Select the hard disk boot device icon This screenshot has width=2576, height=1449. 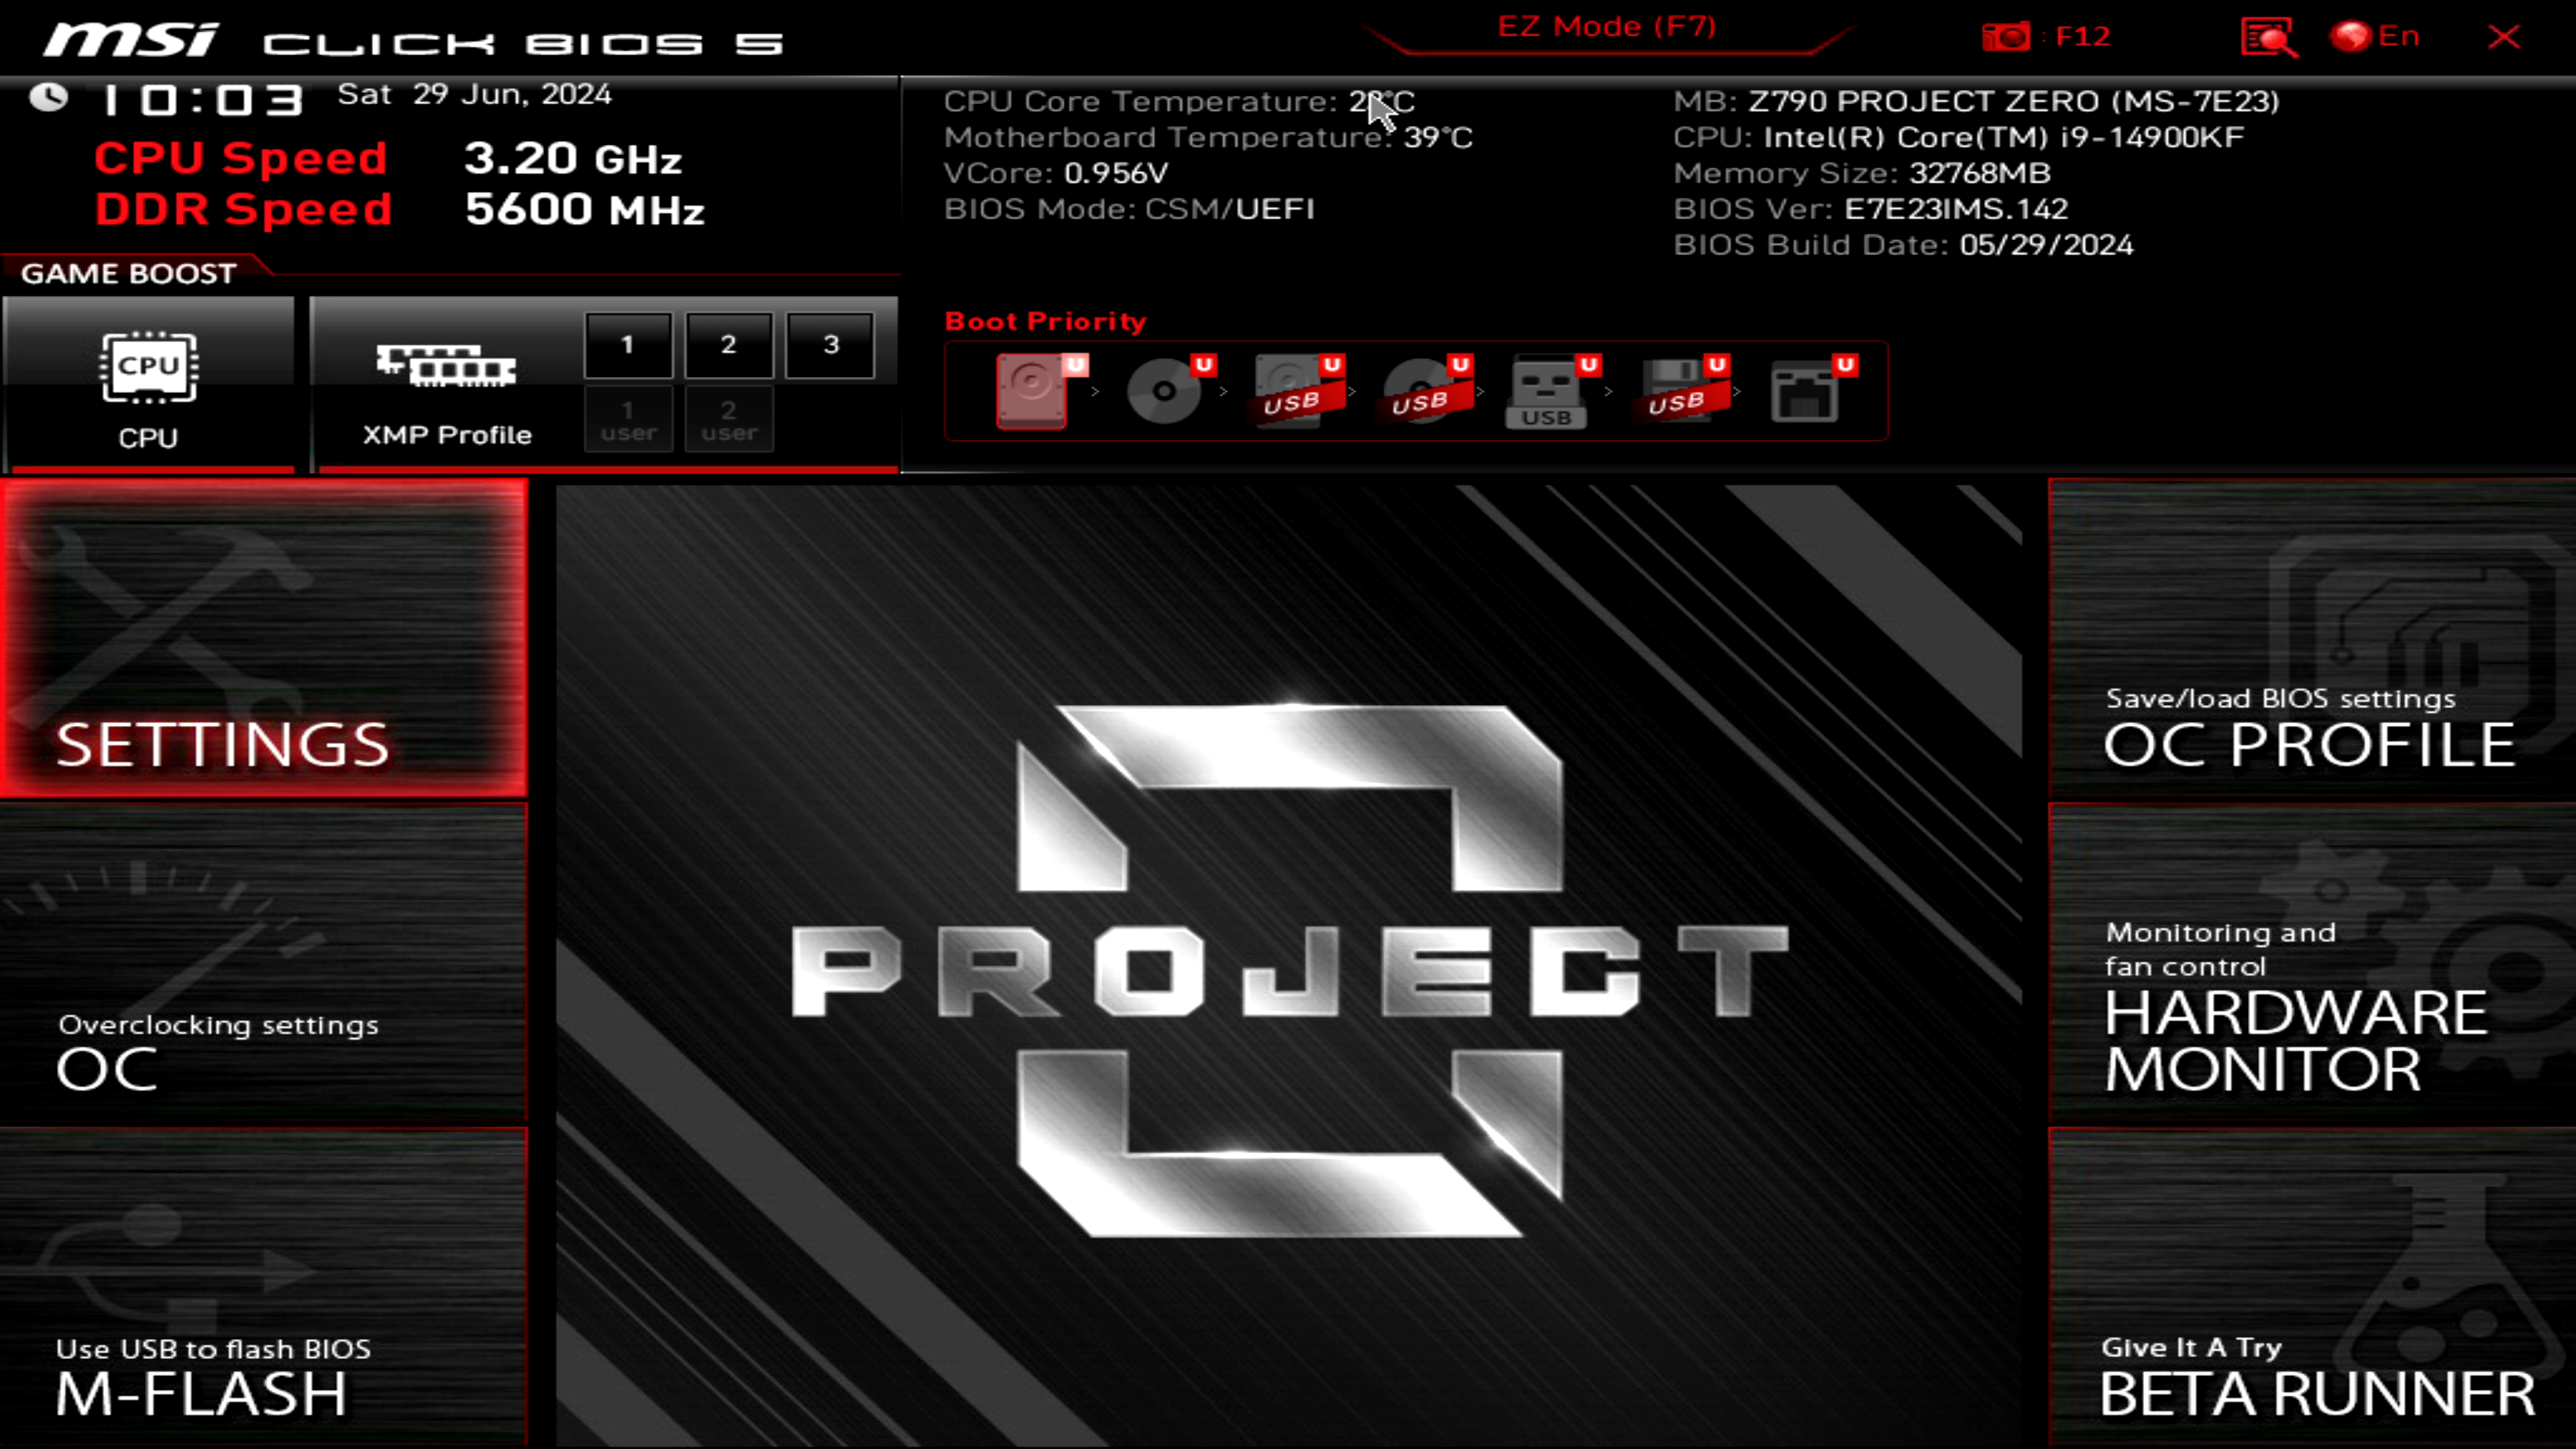click(x=1031, y=391)
